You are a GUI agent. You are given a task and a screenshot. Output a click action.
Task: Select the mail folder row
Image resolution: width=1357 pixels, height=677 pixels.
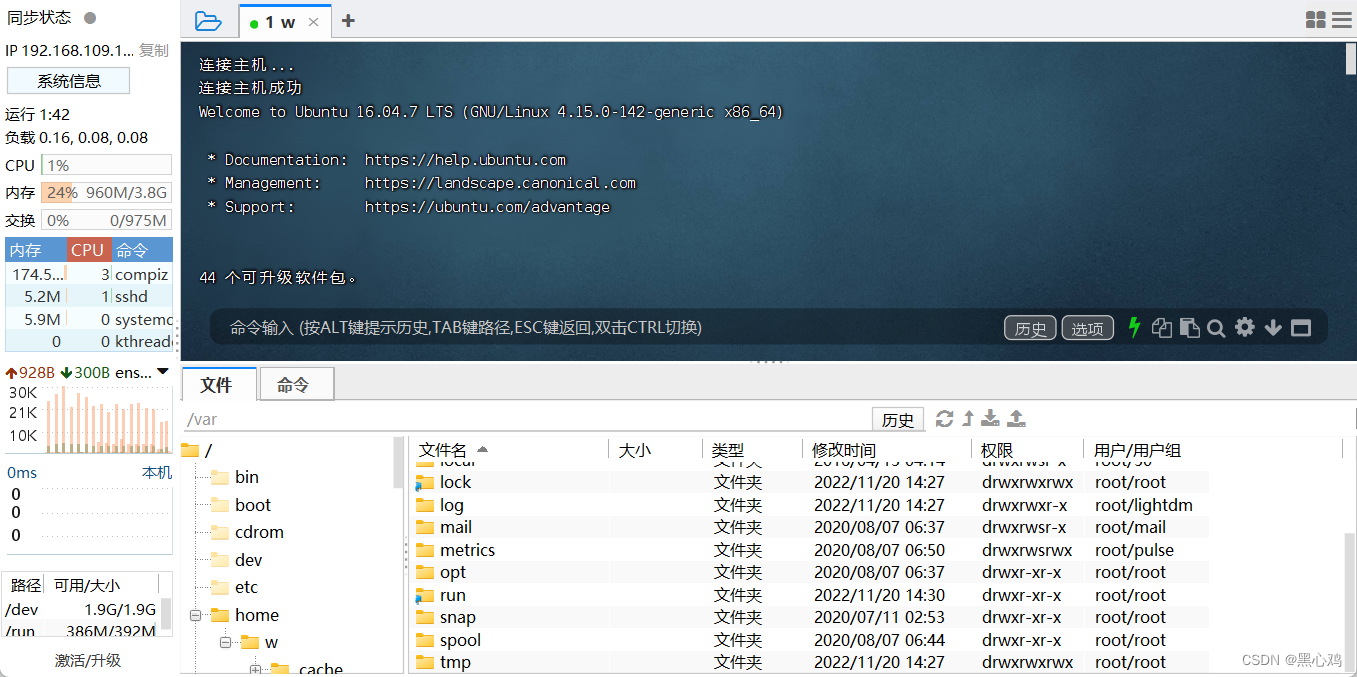[811, 527]
